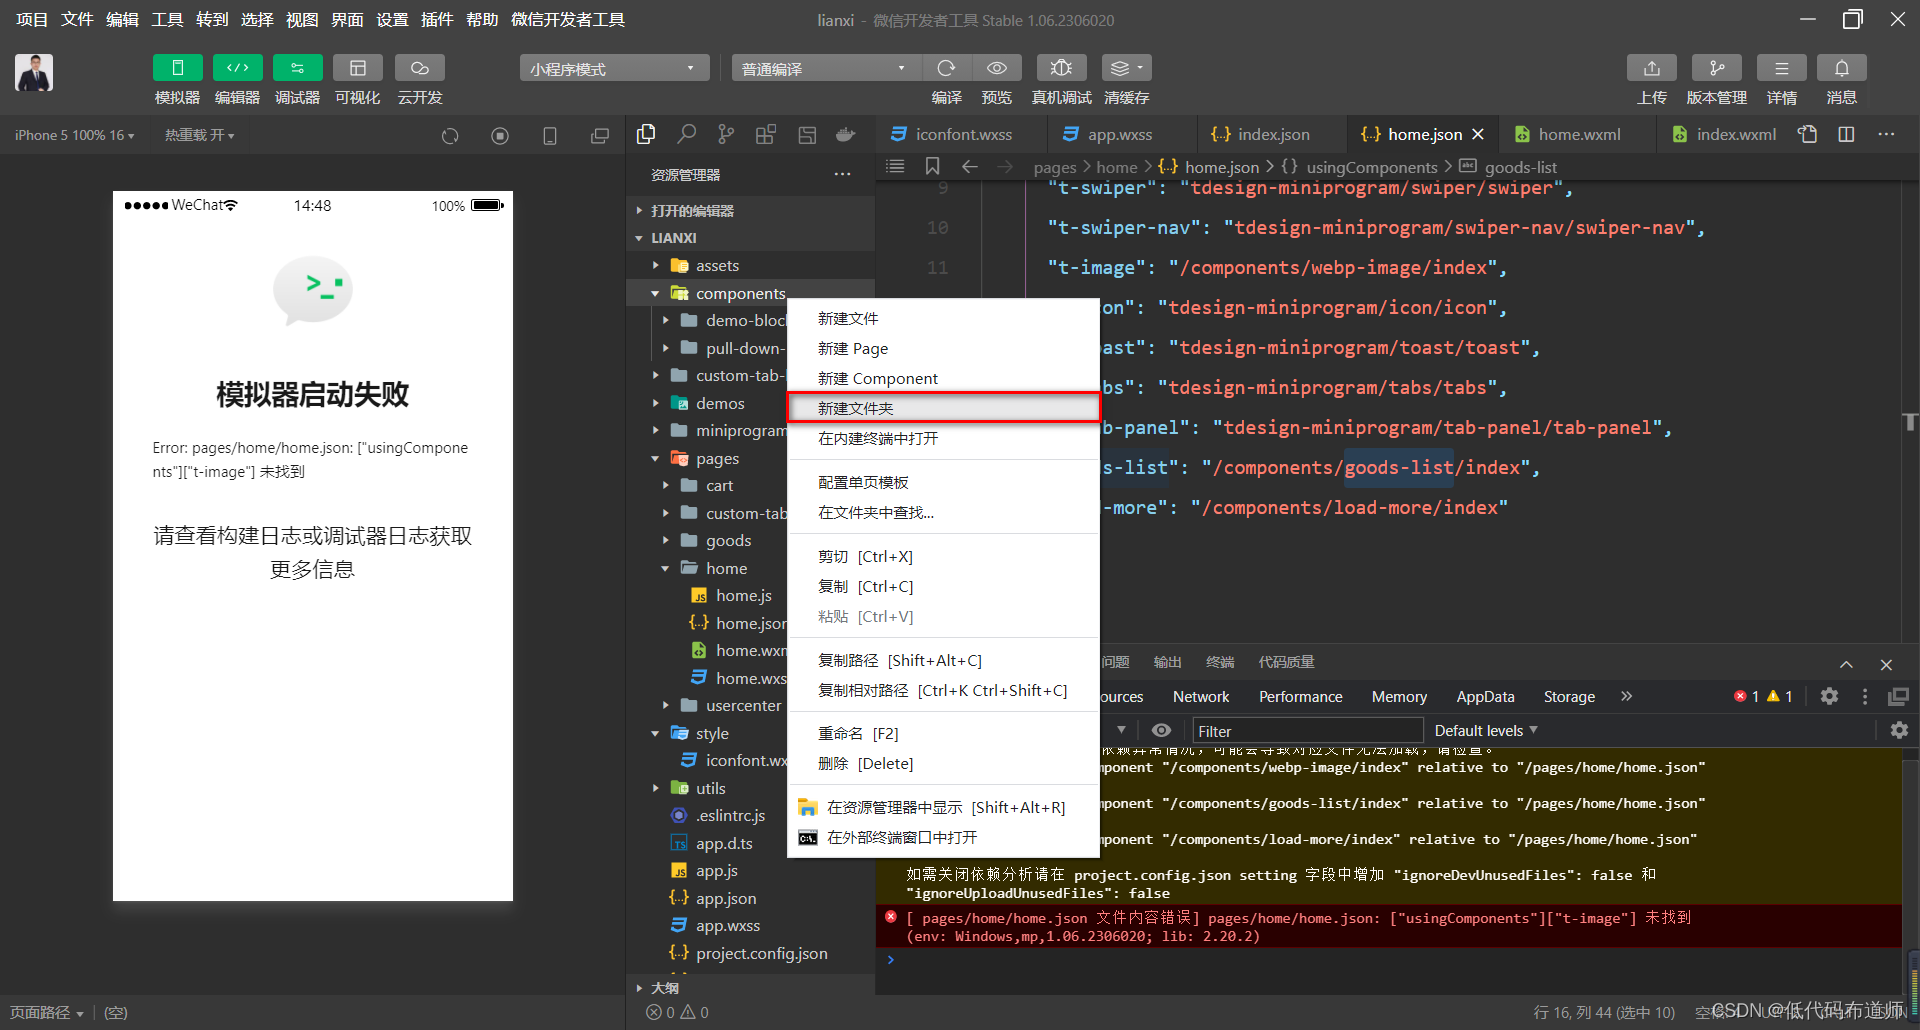Open 版本管理 version control

[x=1716, y=68]
